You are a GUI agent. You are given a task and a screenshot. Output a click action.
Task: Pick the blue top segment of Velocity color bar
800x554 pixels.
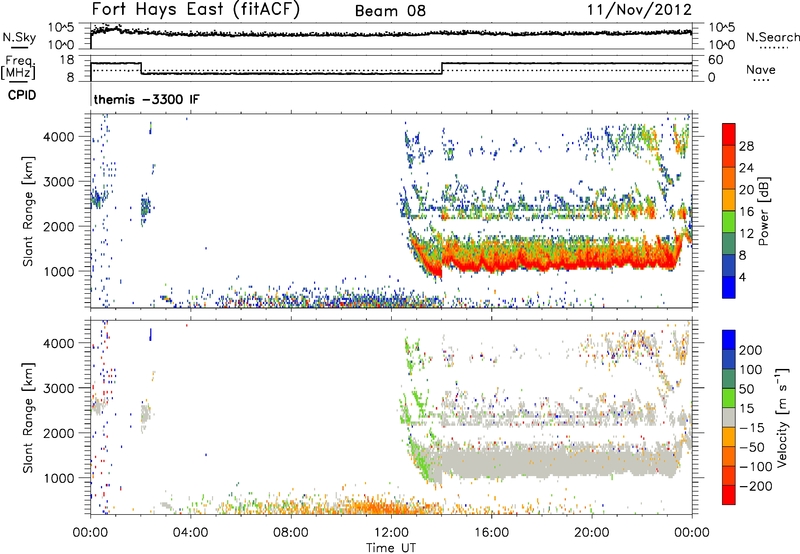coord(729,340)
